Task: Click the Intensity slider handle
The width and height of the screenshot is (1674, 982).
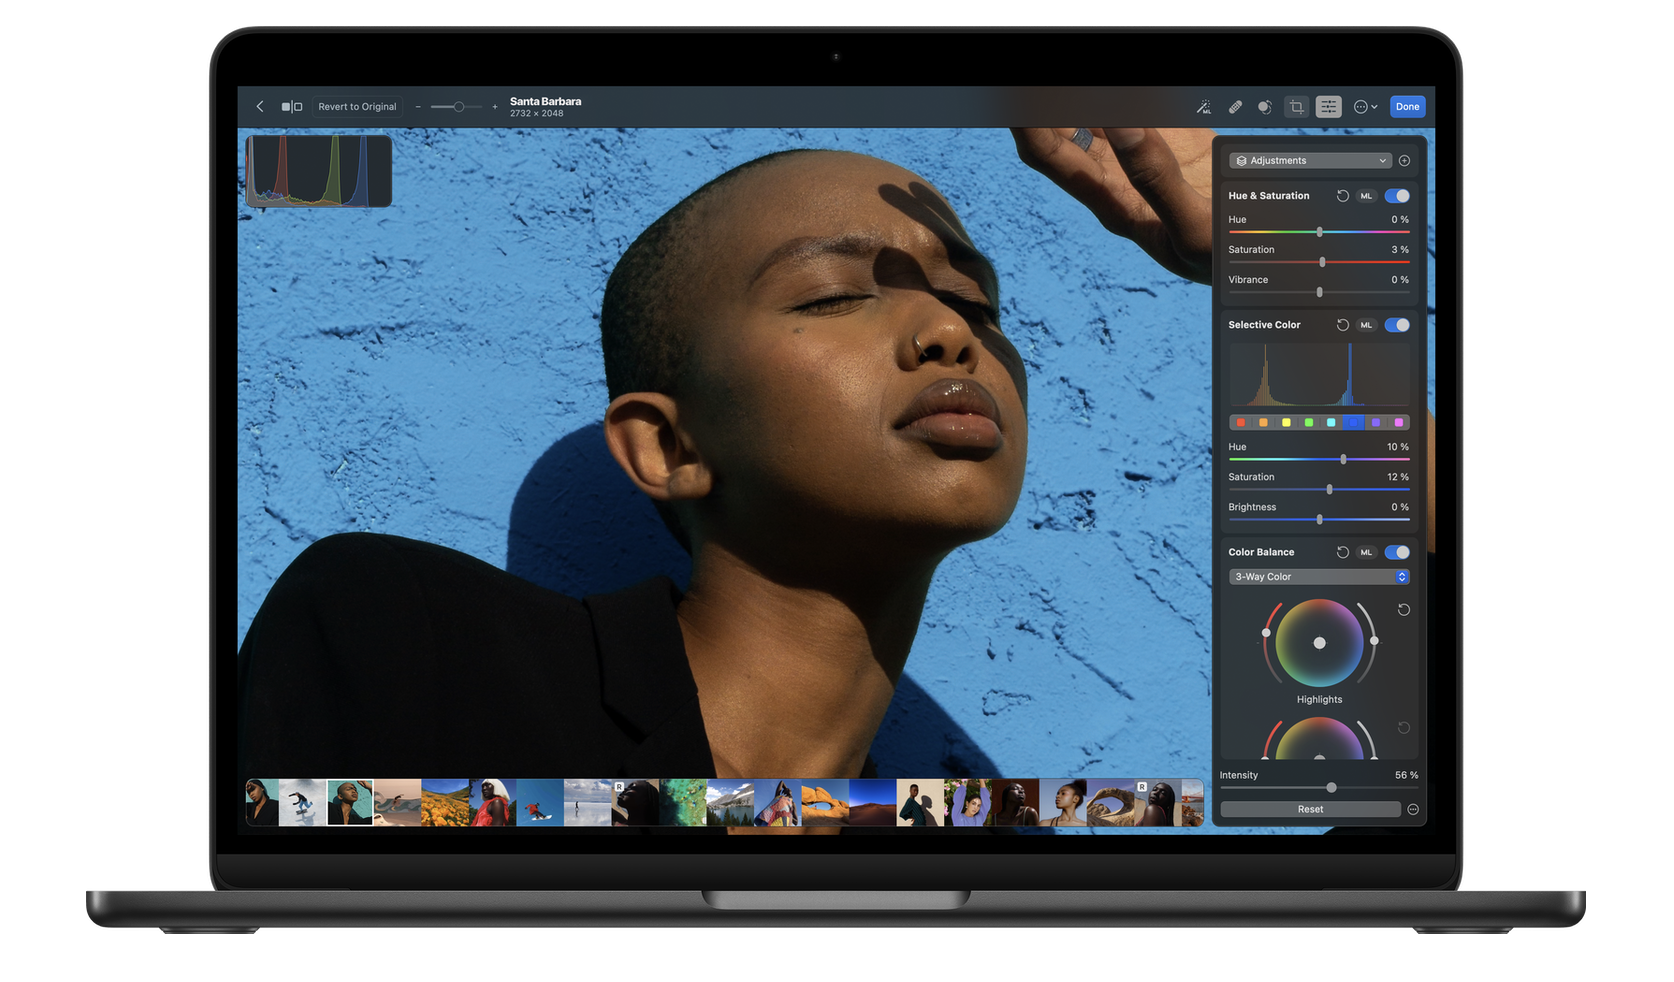Action: [1331, 788]
